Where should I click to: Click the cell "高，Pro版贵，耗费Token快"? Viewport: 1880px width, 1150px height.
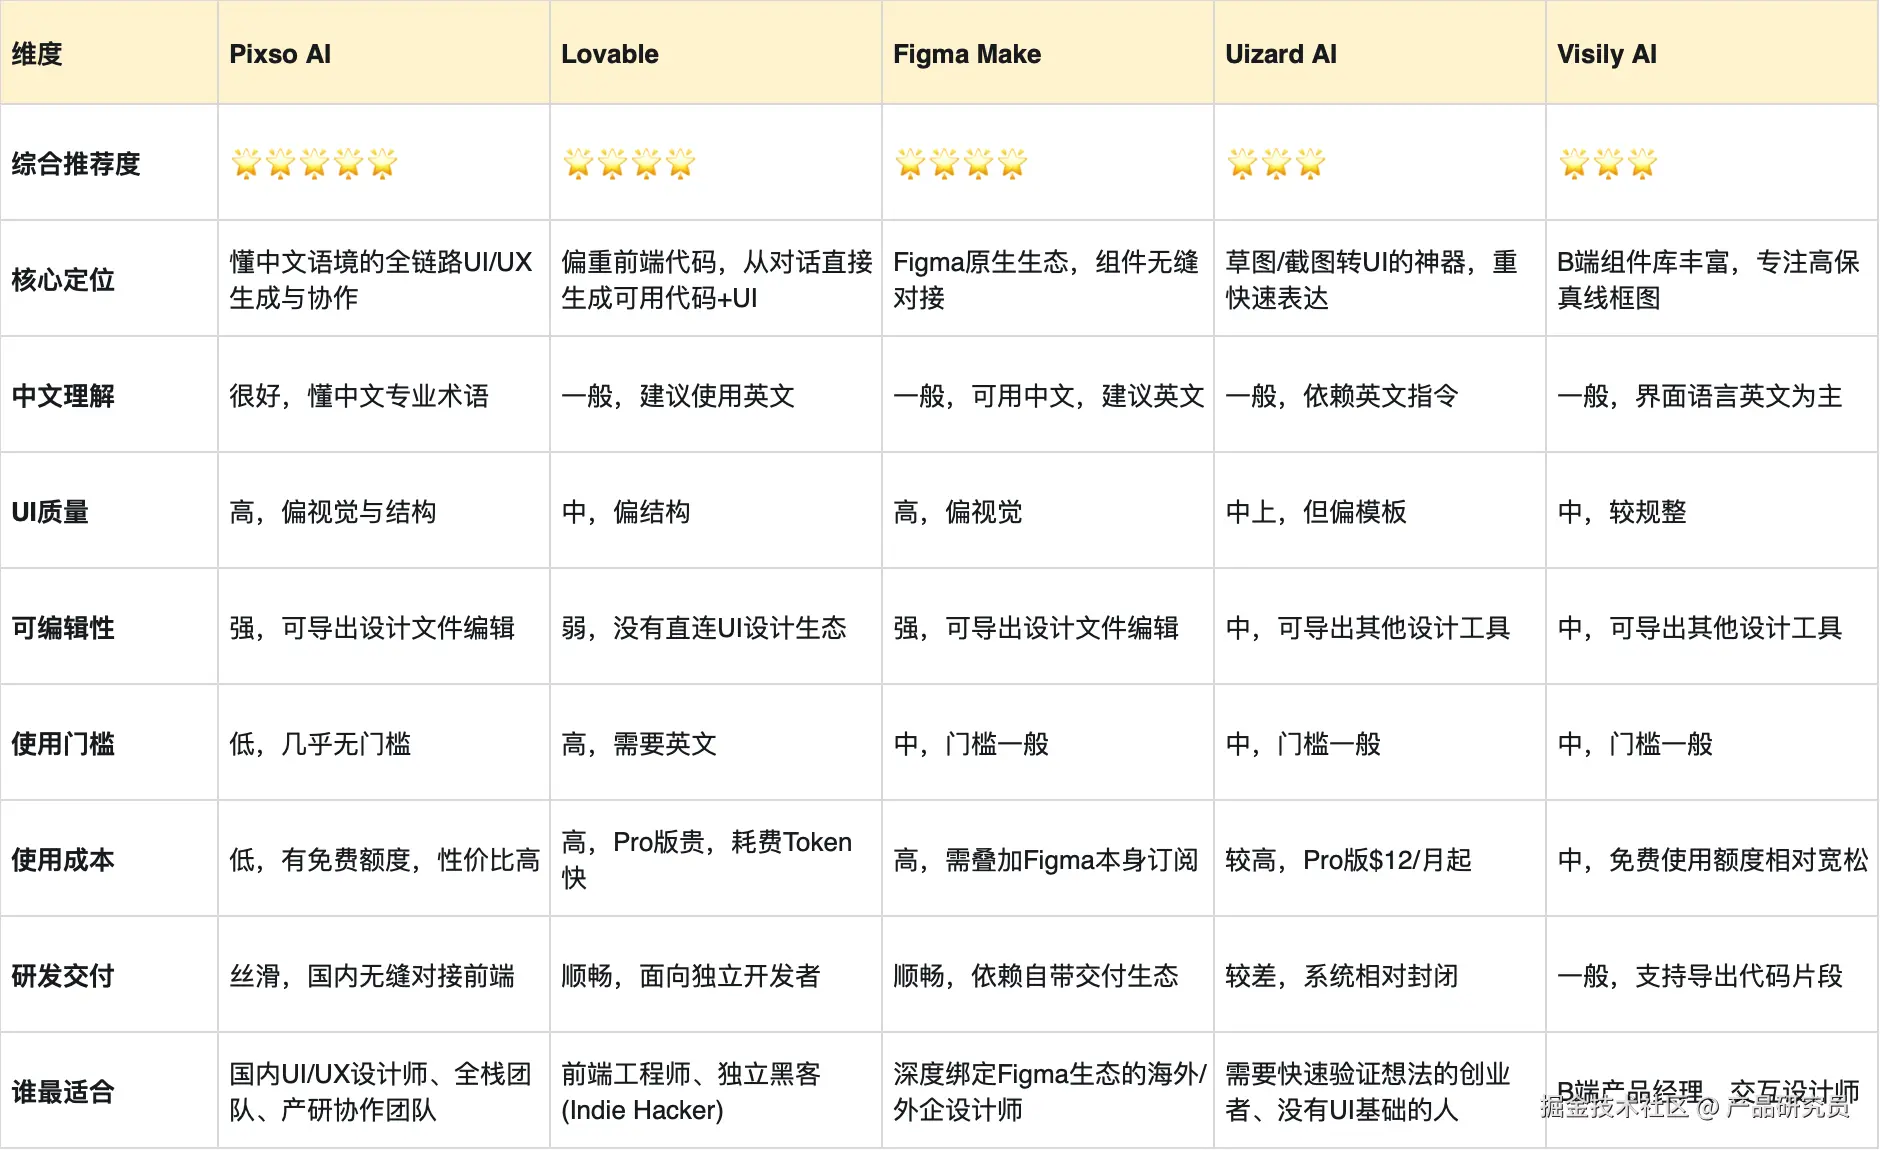click(x=716, y=859)
